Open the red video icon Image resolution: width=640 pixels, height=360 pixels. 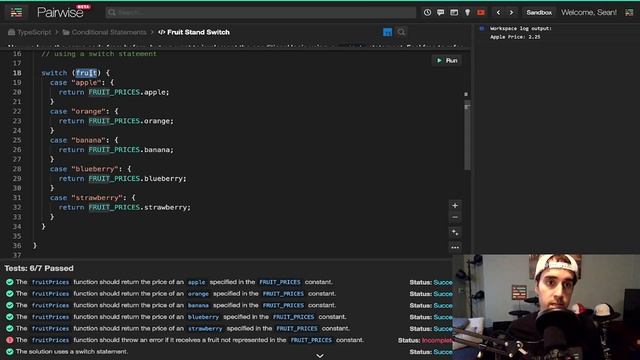pyautogui.click(x=481, y=13)
